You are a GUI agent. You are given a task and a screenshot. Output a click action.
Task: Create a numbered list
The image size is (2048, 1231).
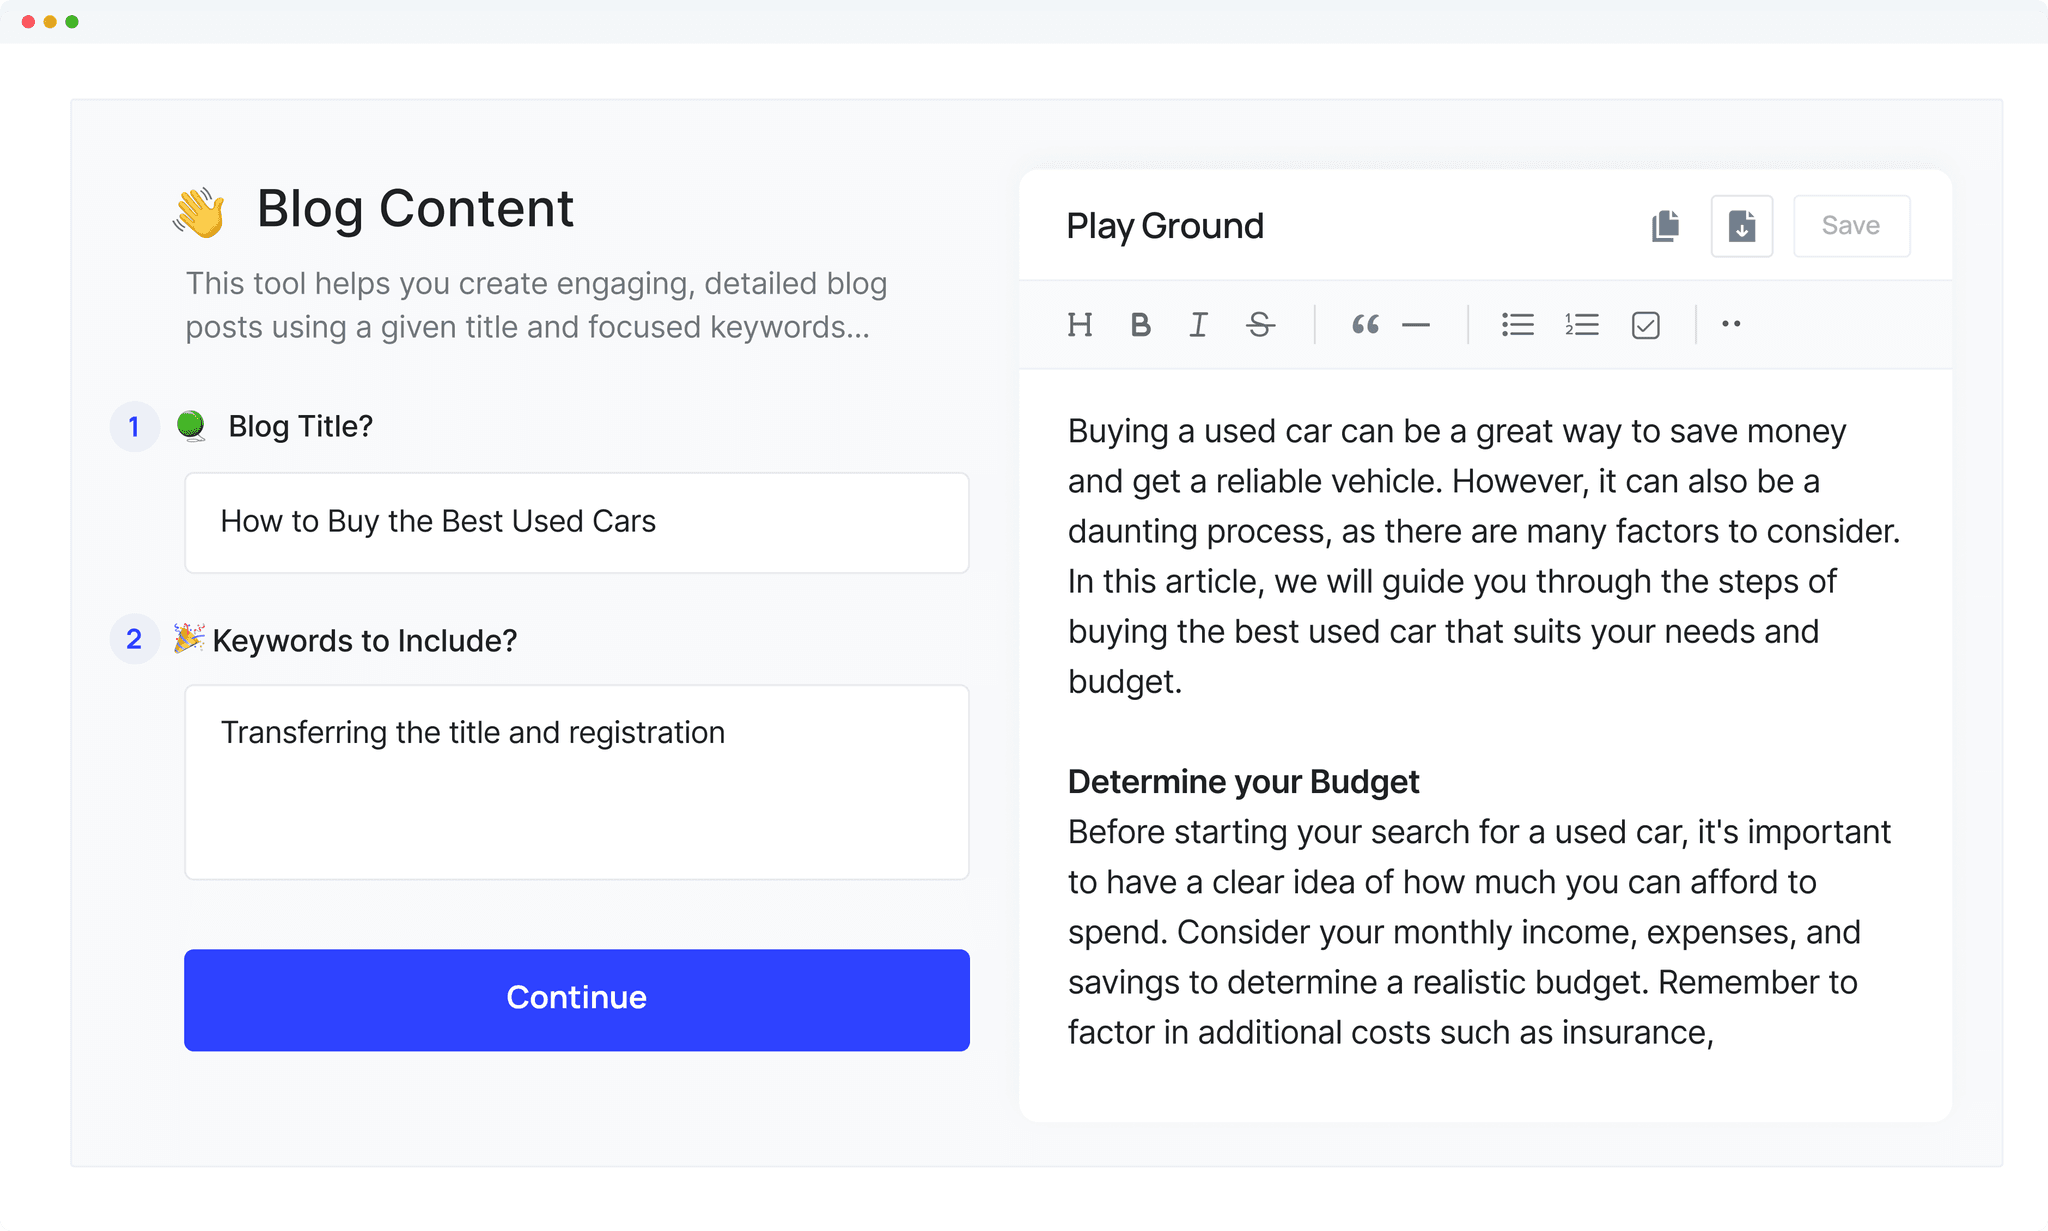point(1581,324)
